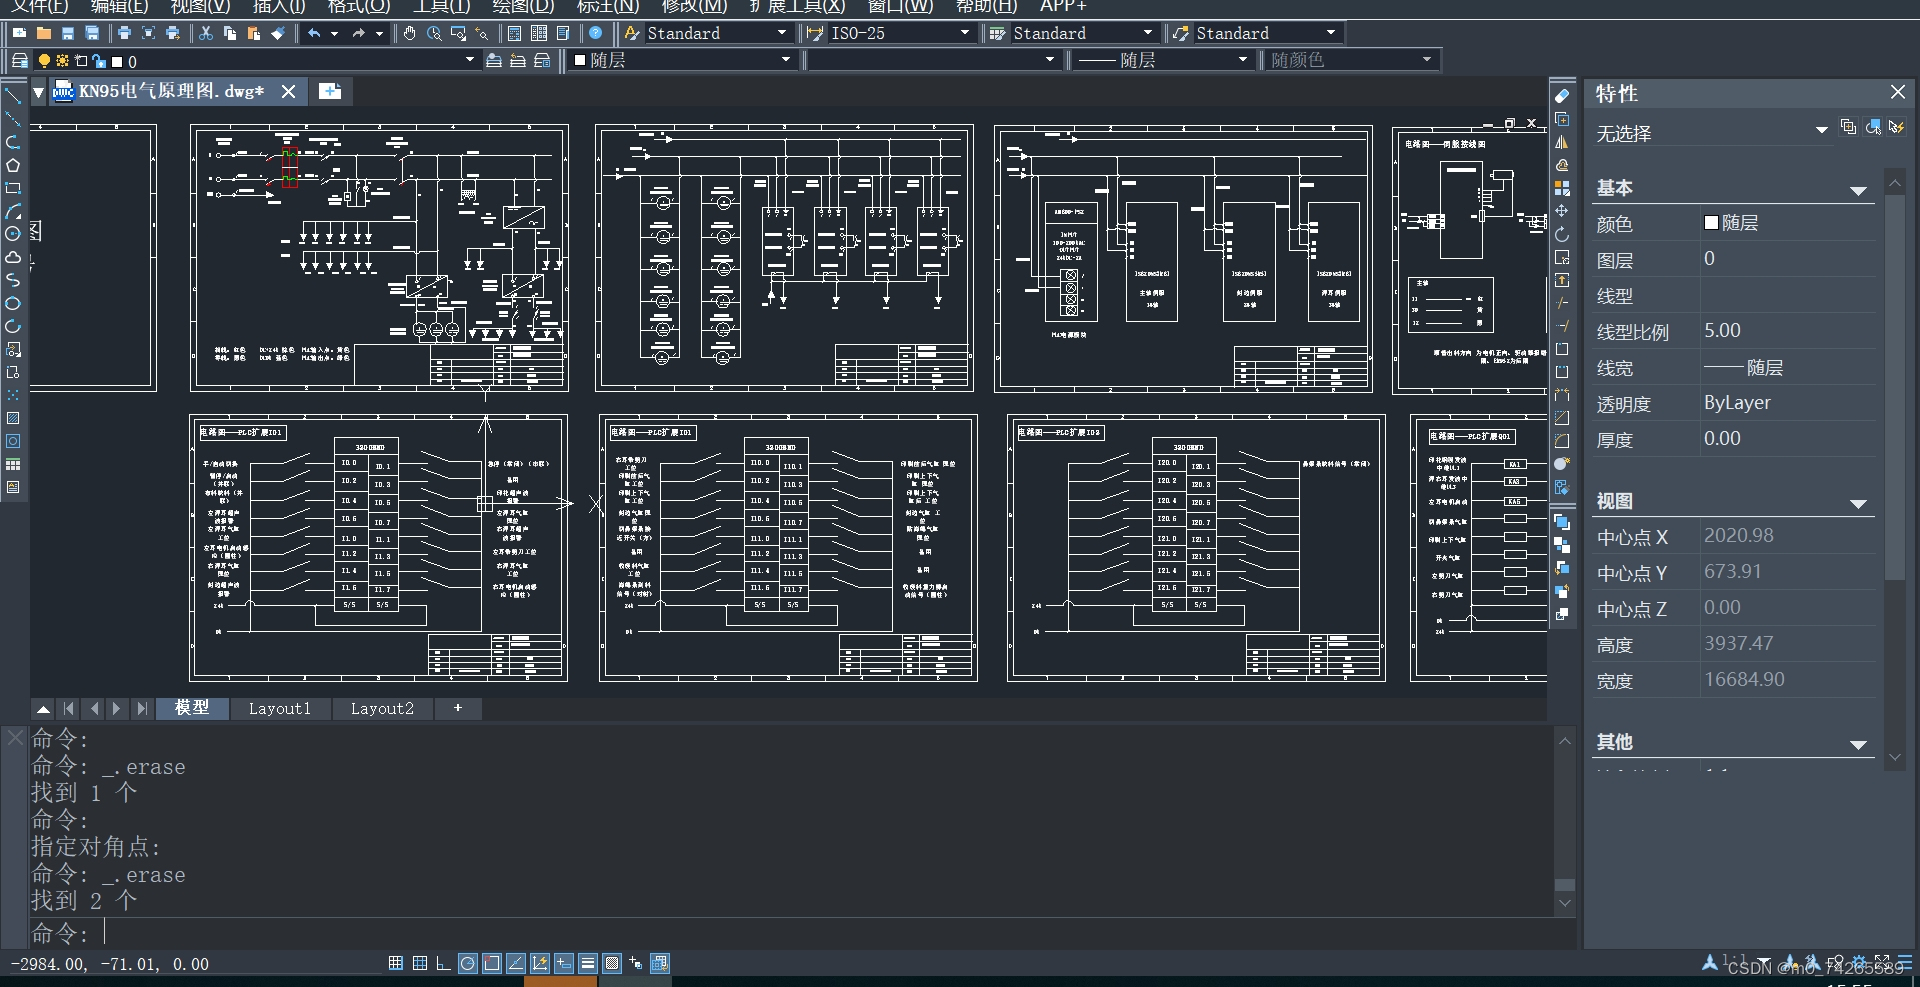Collapse the 基本 section in Properties

coord(1858,190)
